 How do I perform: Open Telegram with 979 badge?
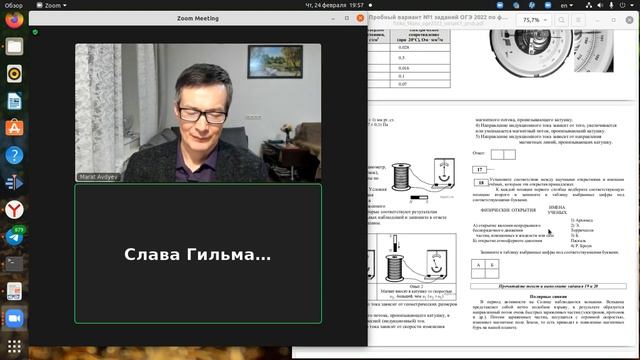tap(14, 237)
